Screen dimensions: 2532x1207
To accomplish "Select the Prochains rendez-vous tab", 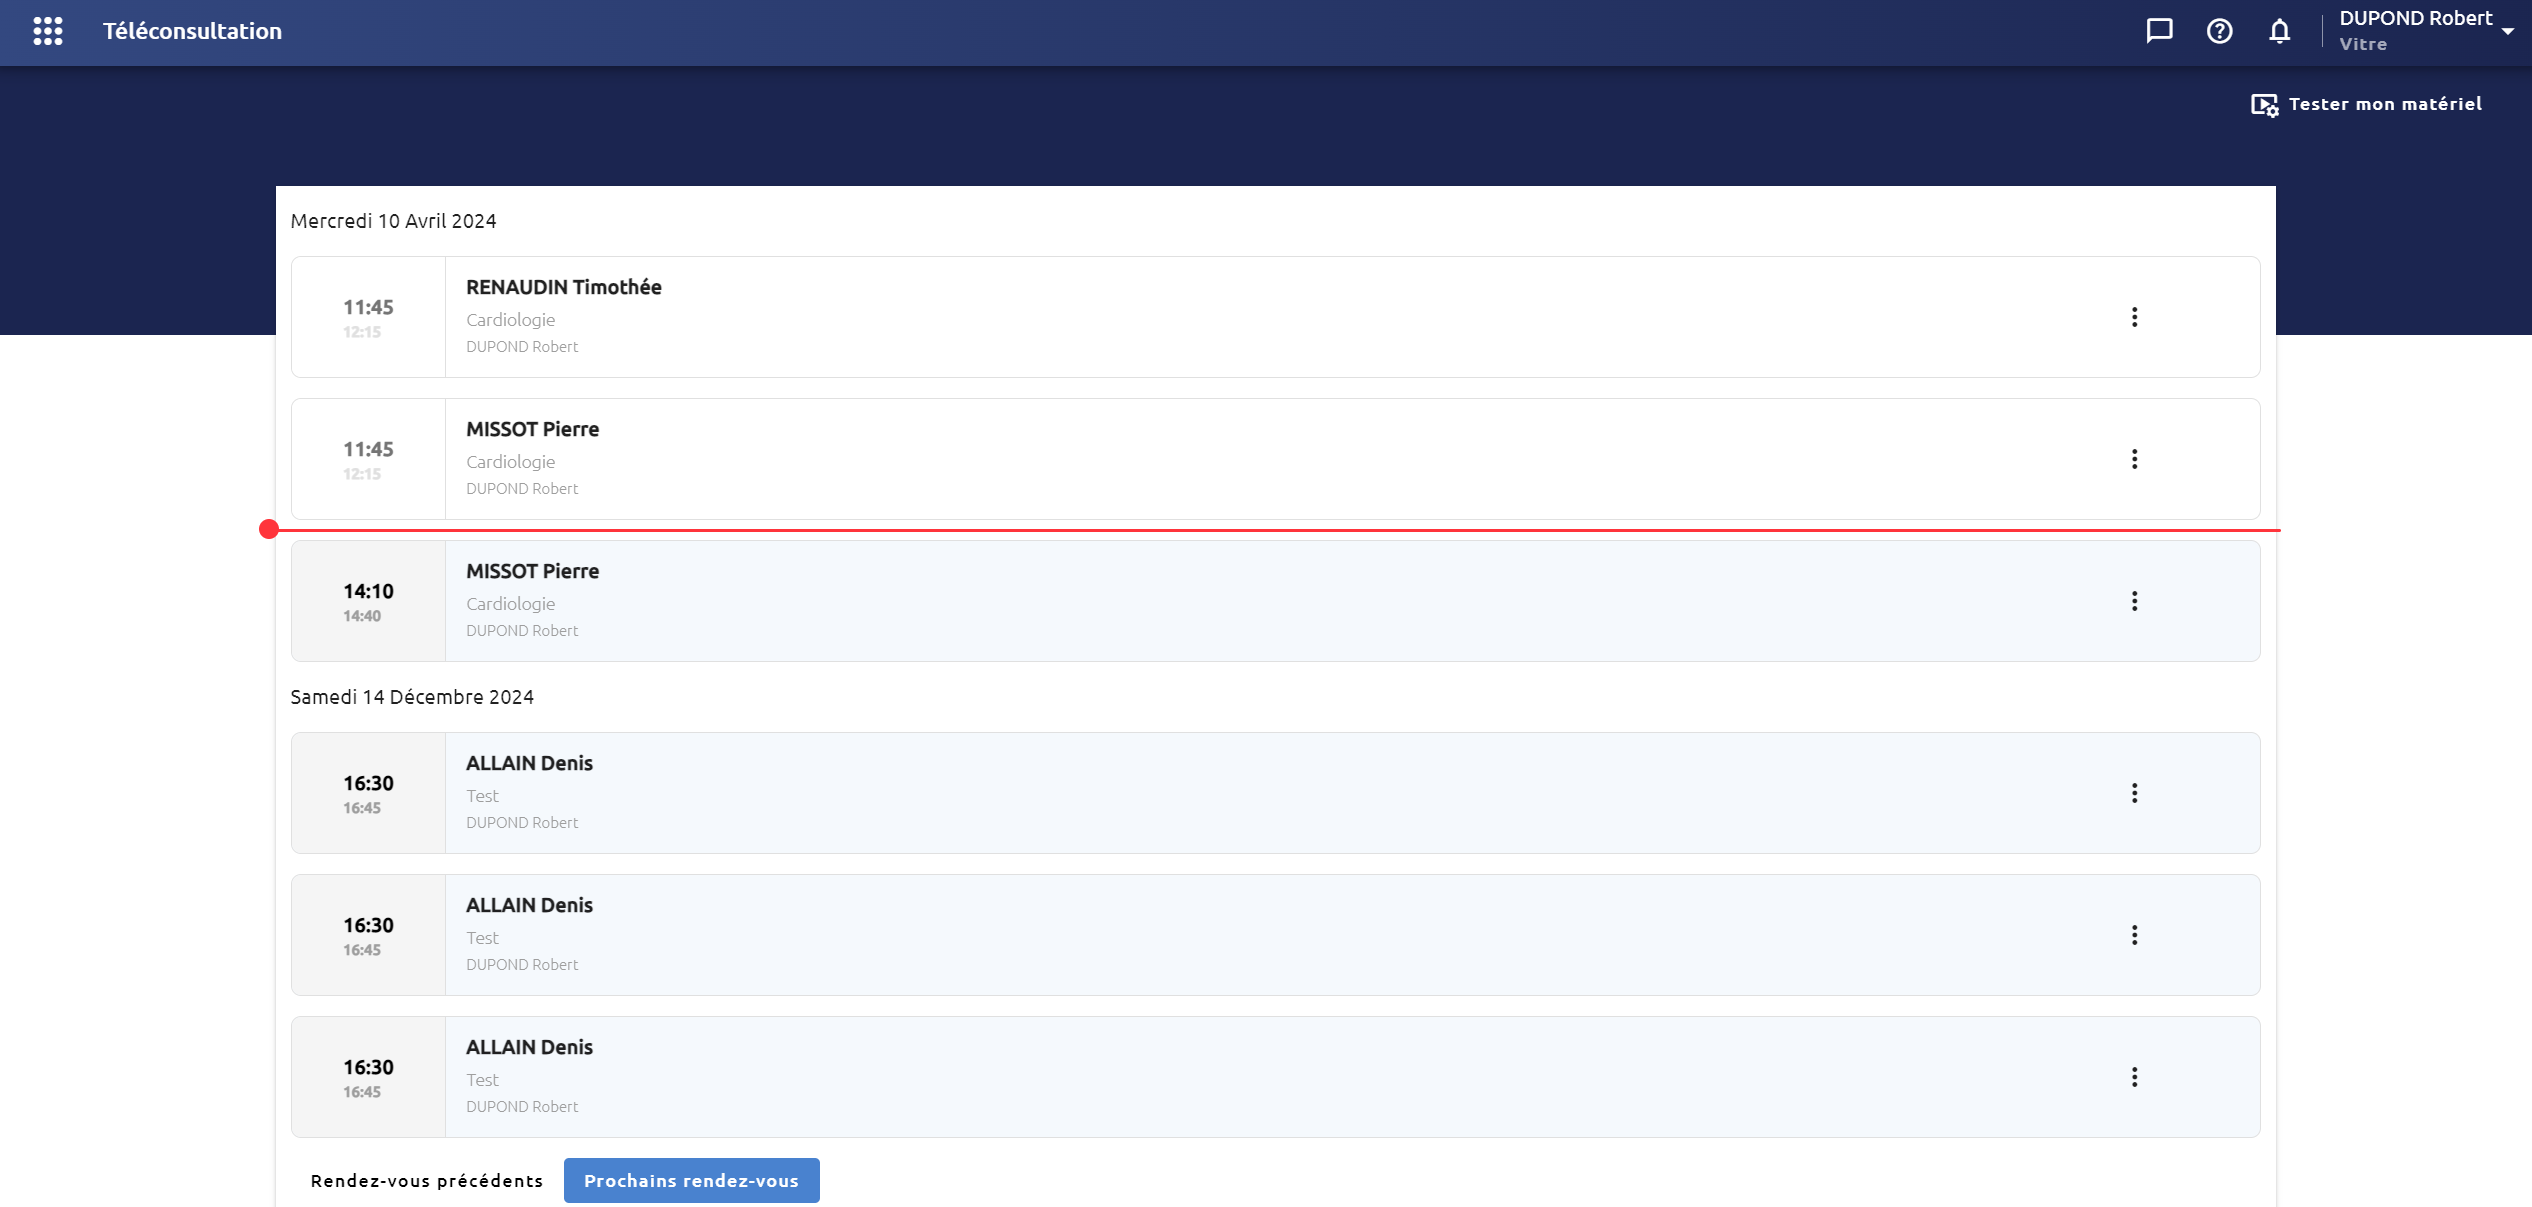I will (691, 1181).
